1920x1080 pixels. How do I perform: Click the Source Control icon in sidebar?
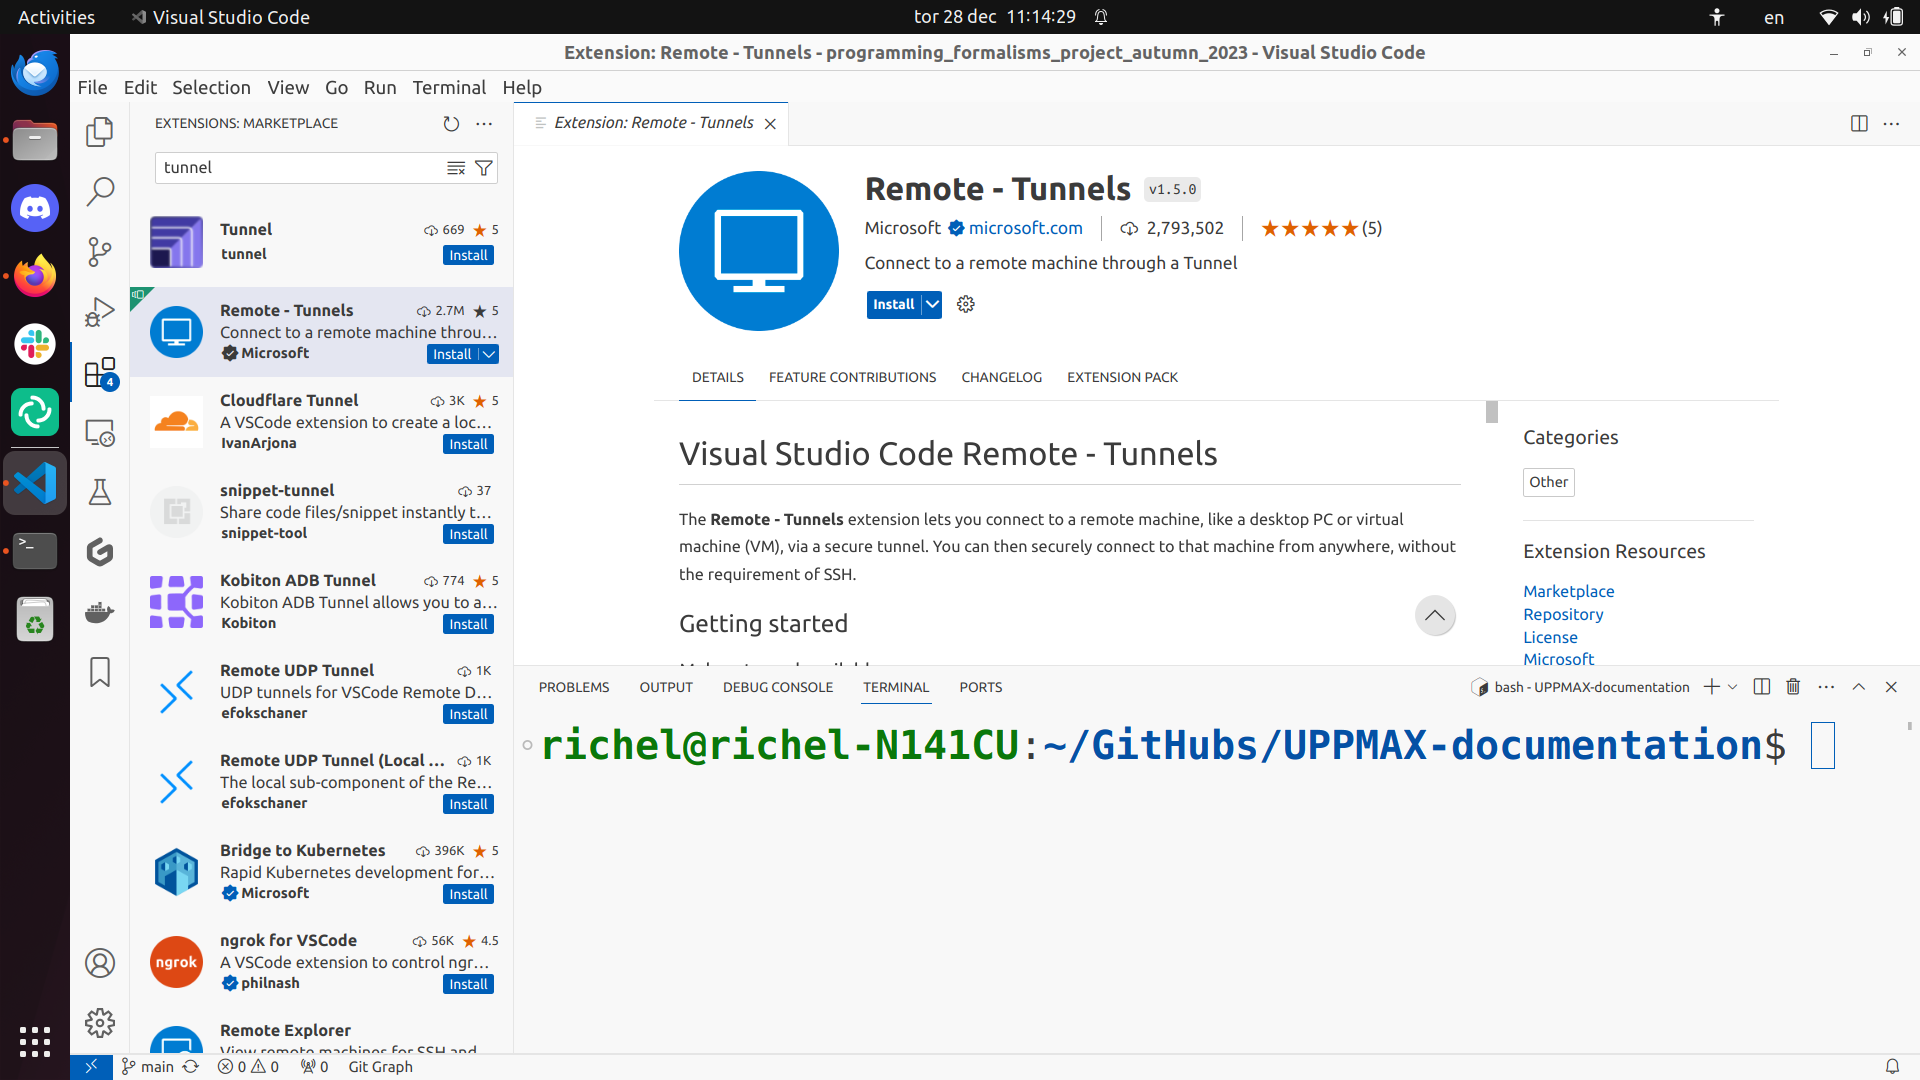pos(100,251)
